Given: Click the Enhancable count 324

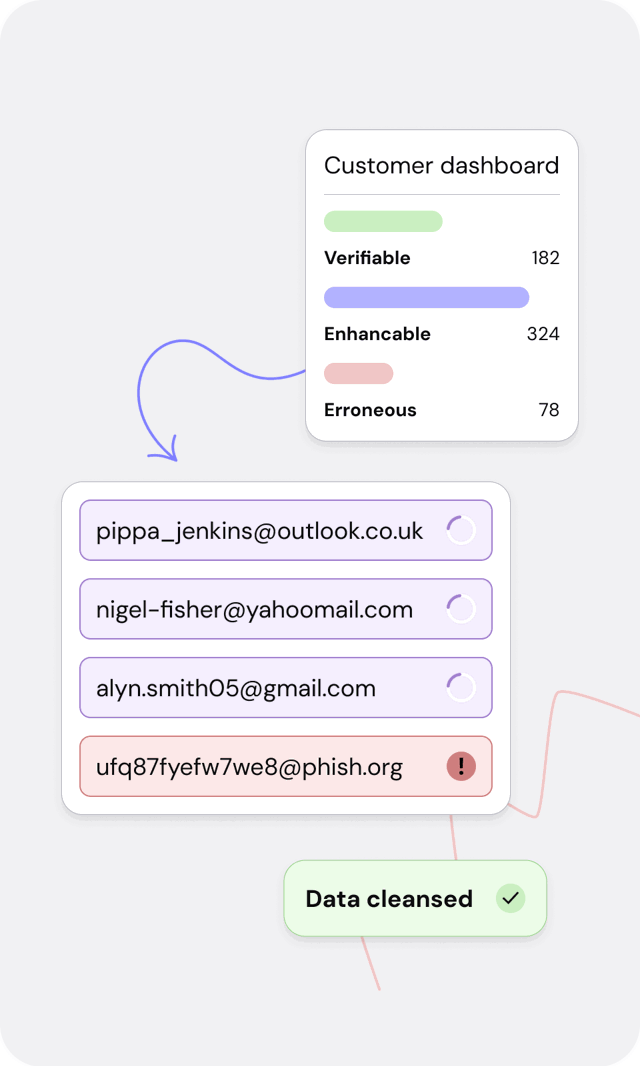Looking at the screenshot, I should point(543,334).
